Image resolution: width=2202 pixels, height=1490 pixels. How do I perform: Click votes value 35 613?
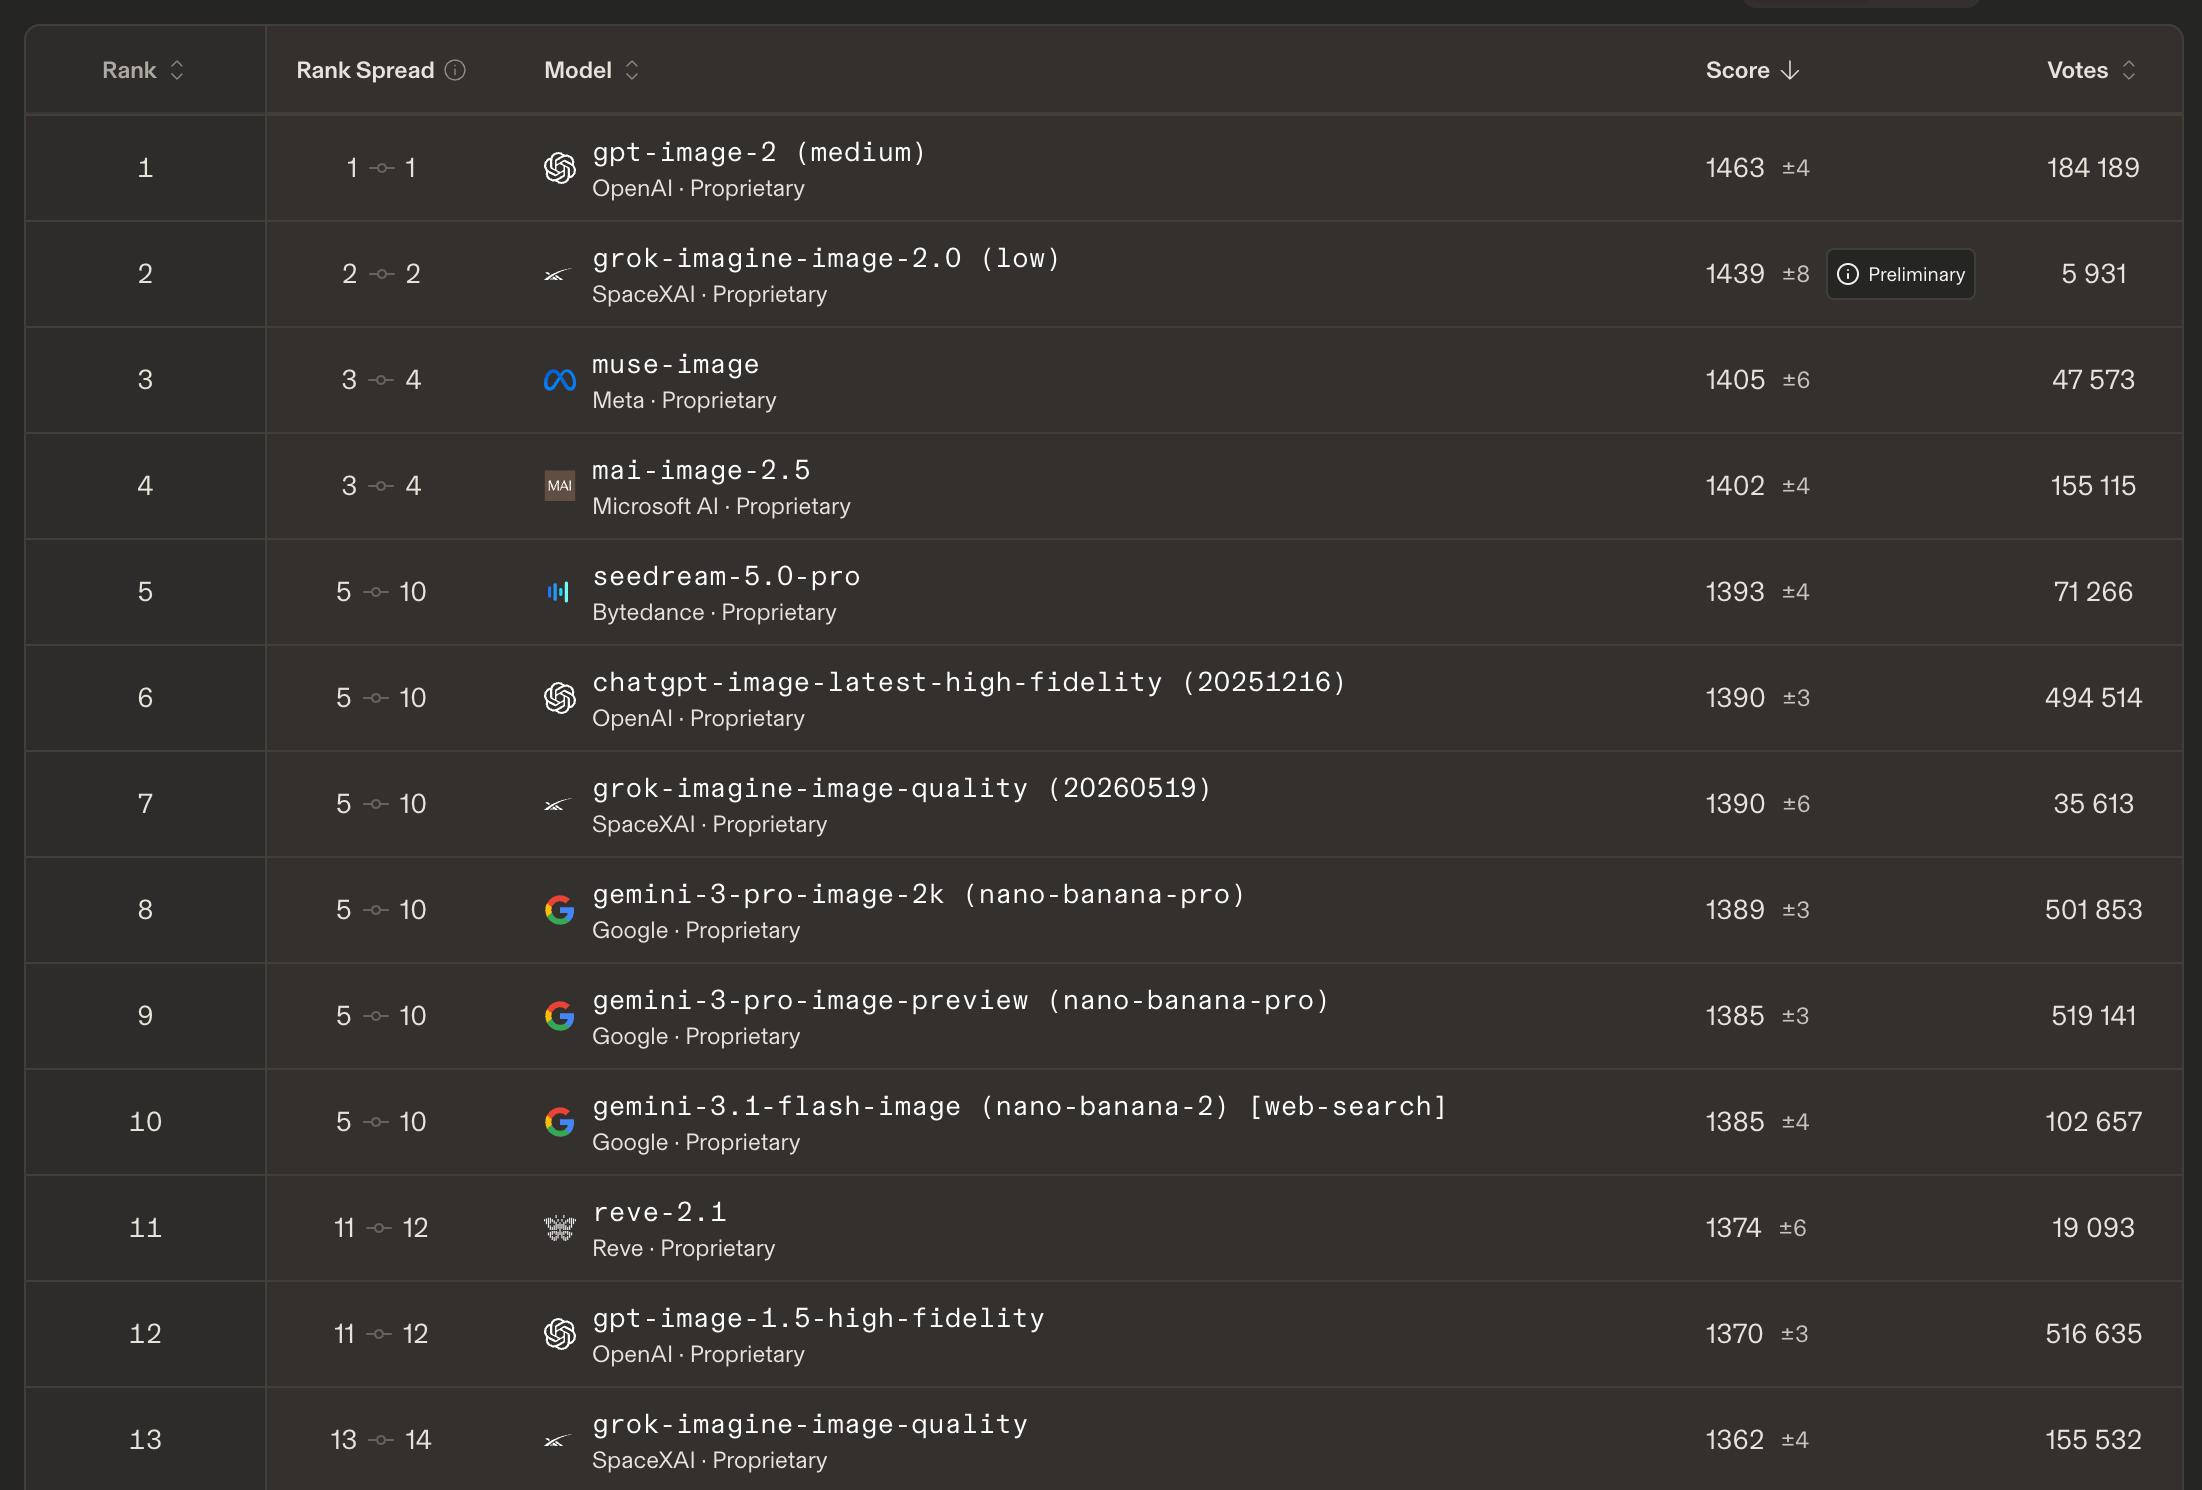pos(2093,804)
